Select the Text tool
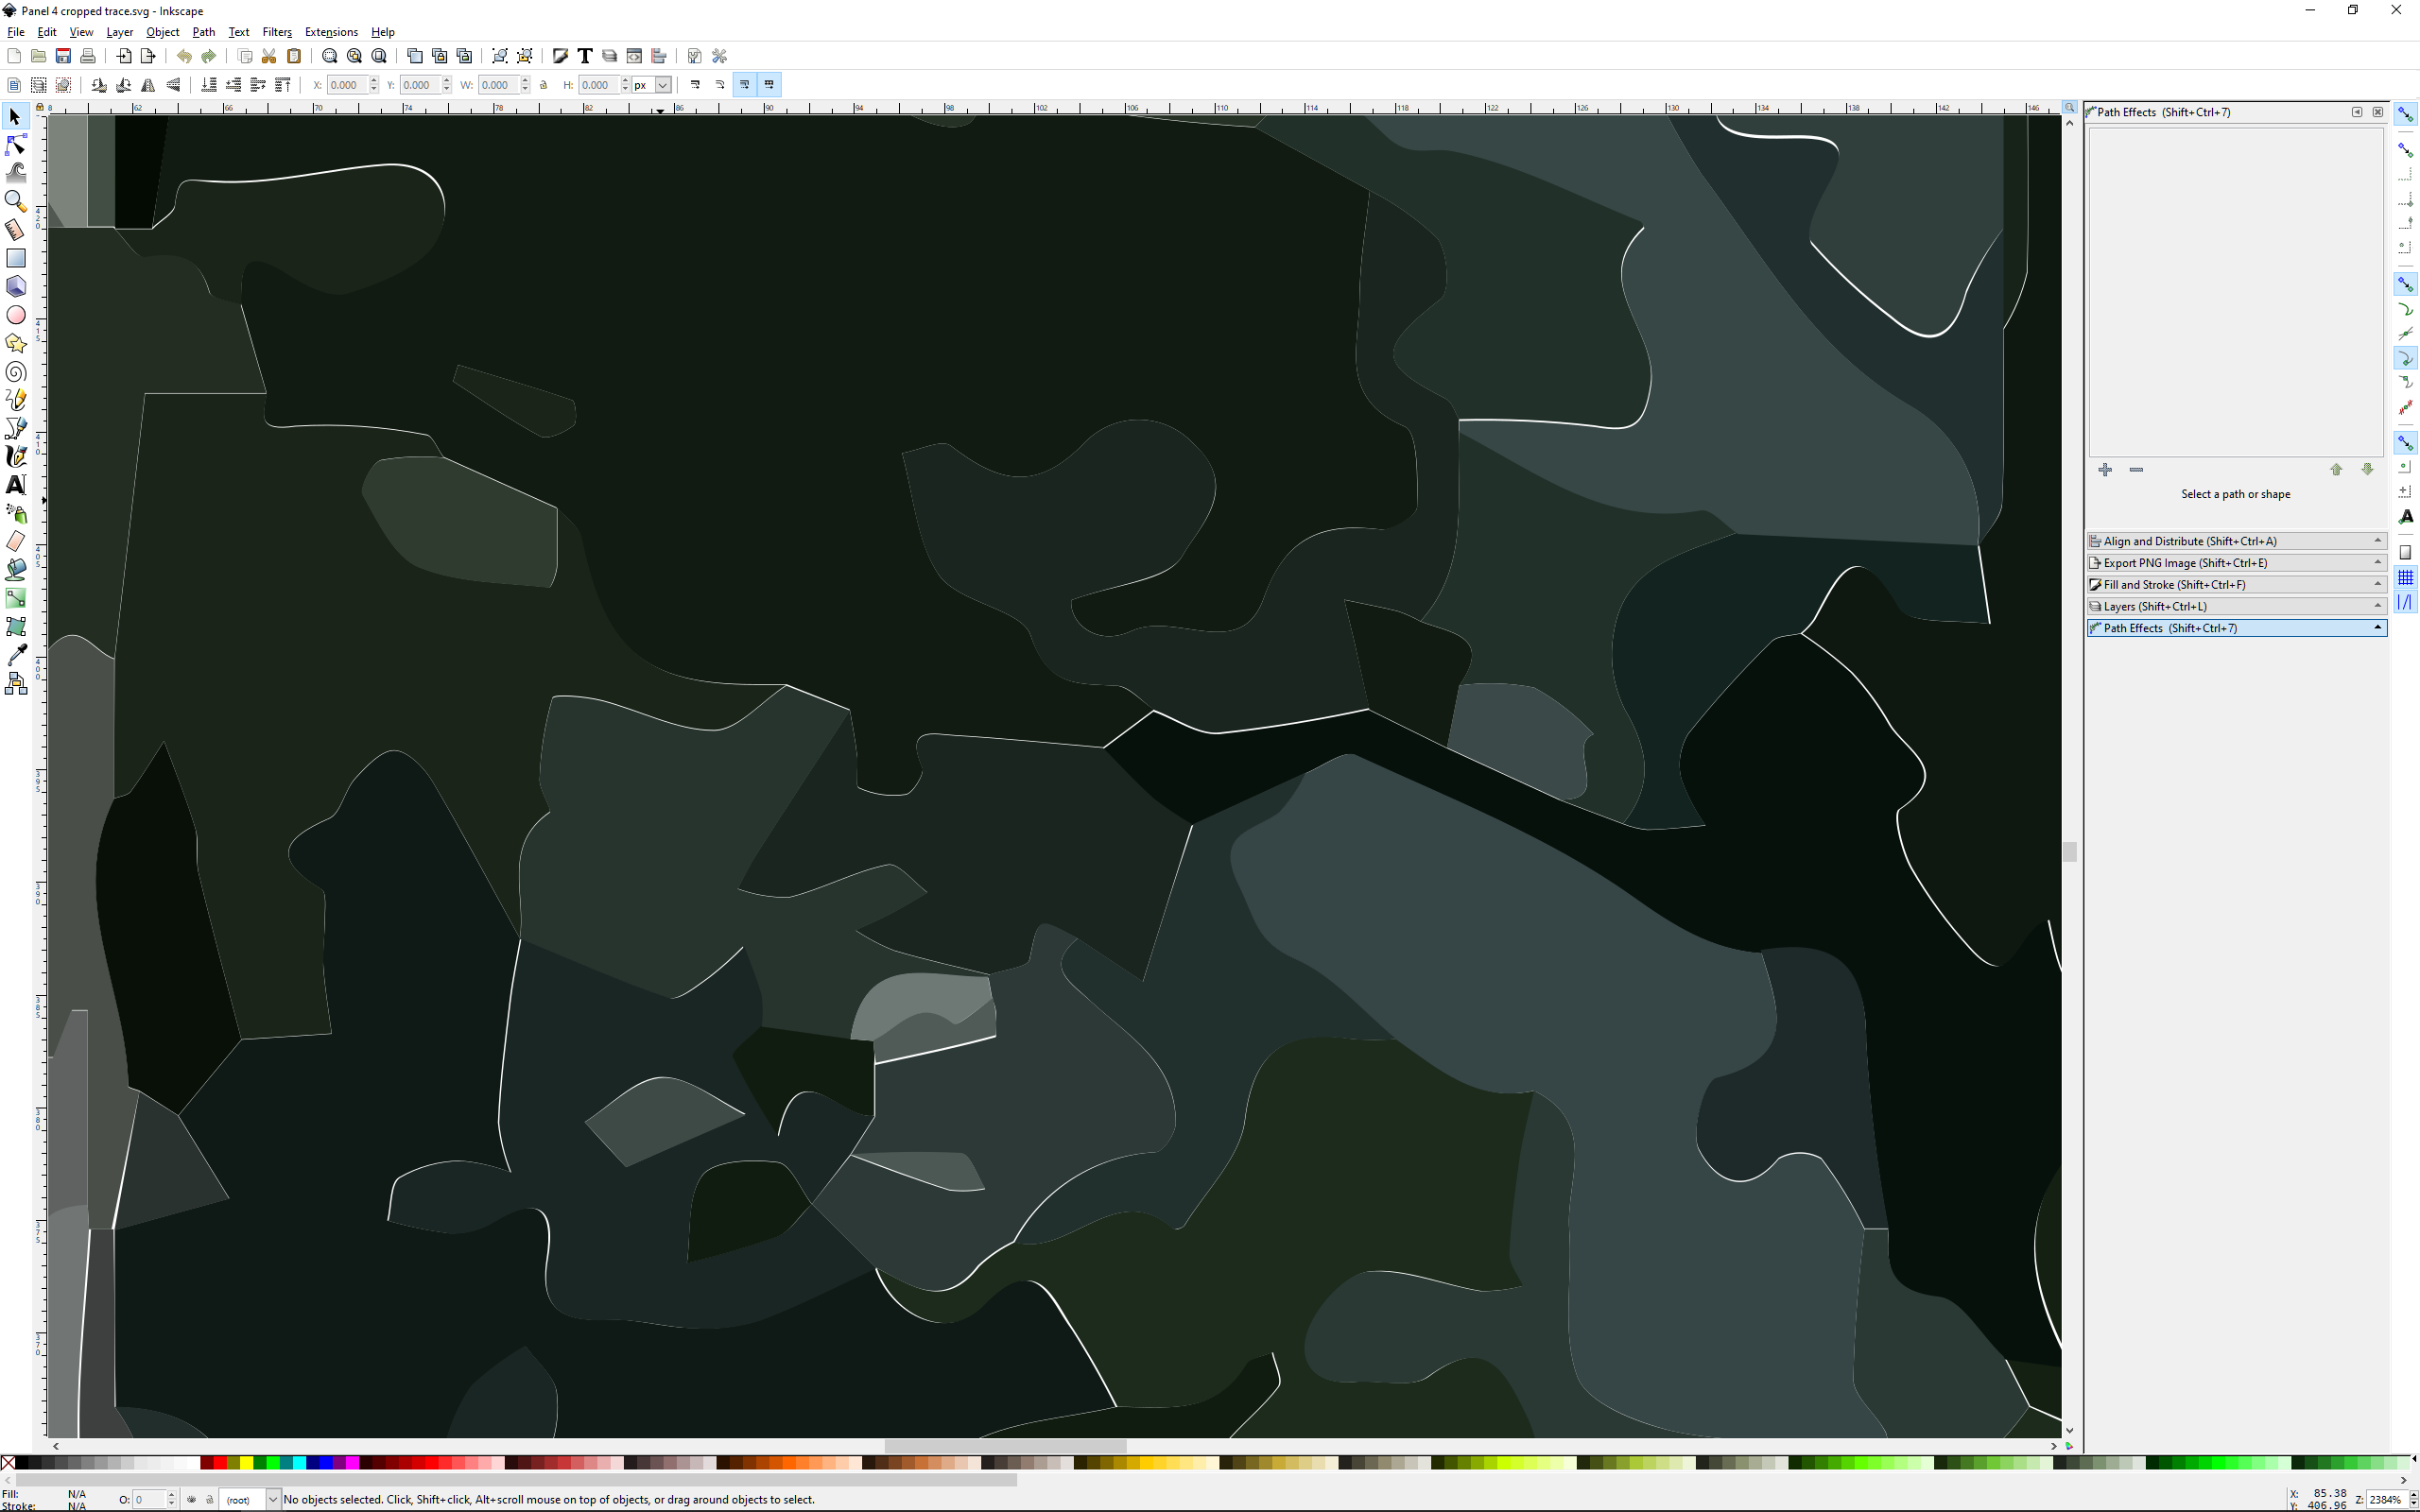2420x1512 pixels. 16,486
